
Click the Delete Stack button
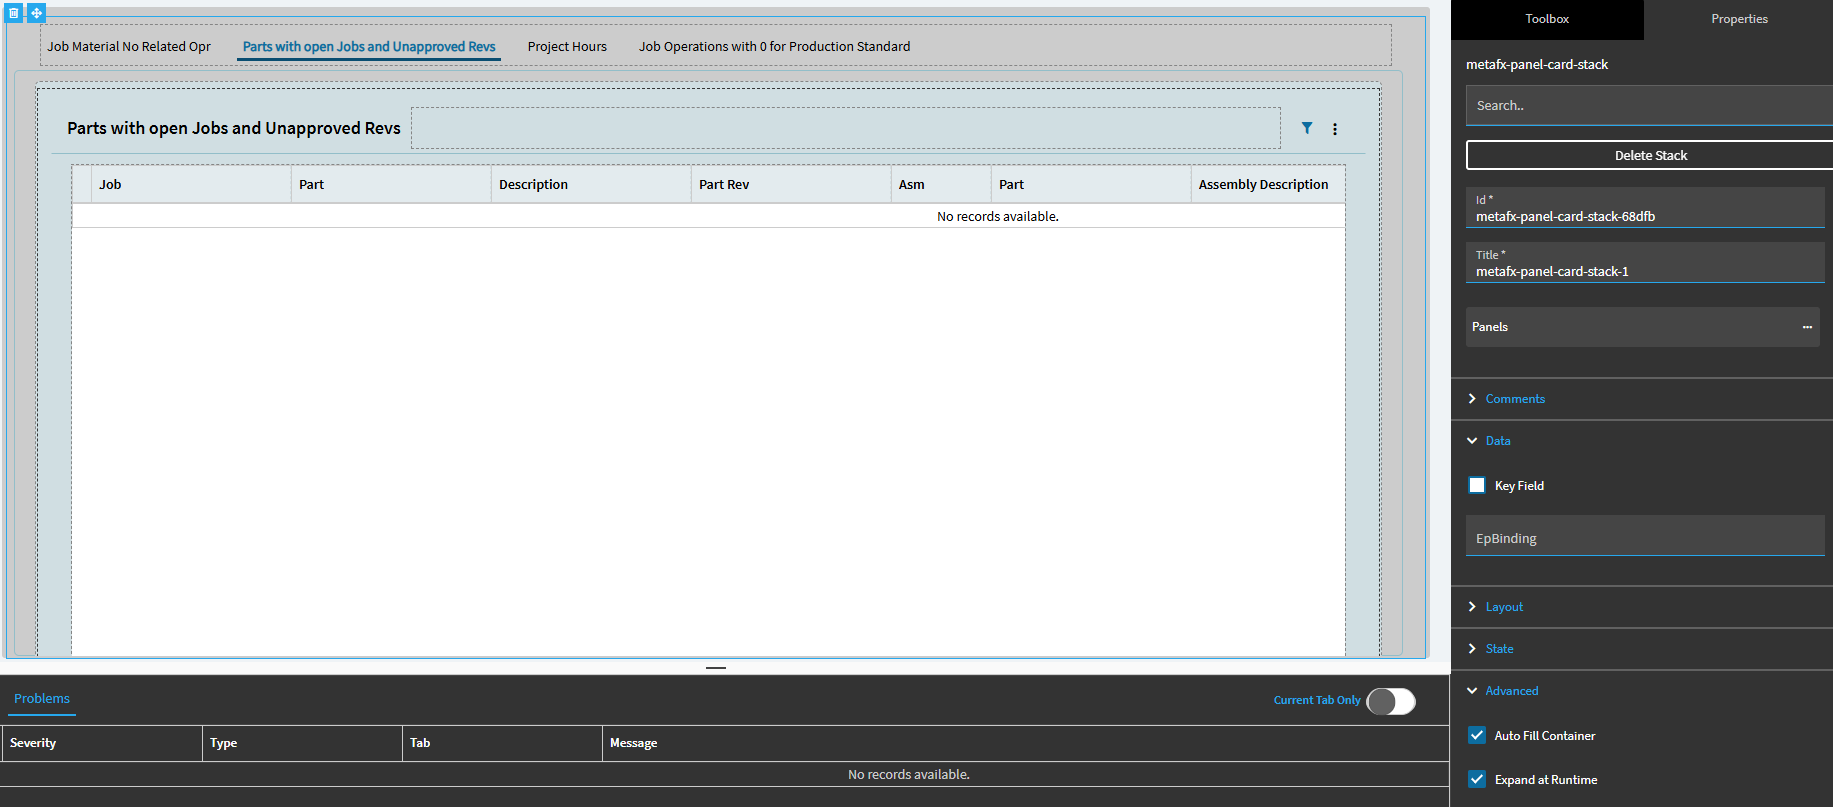click(1650, 155)
